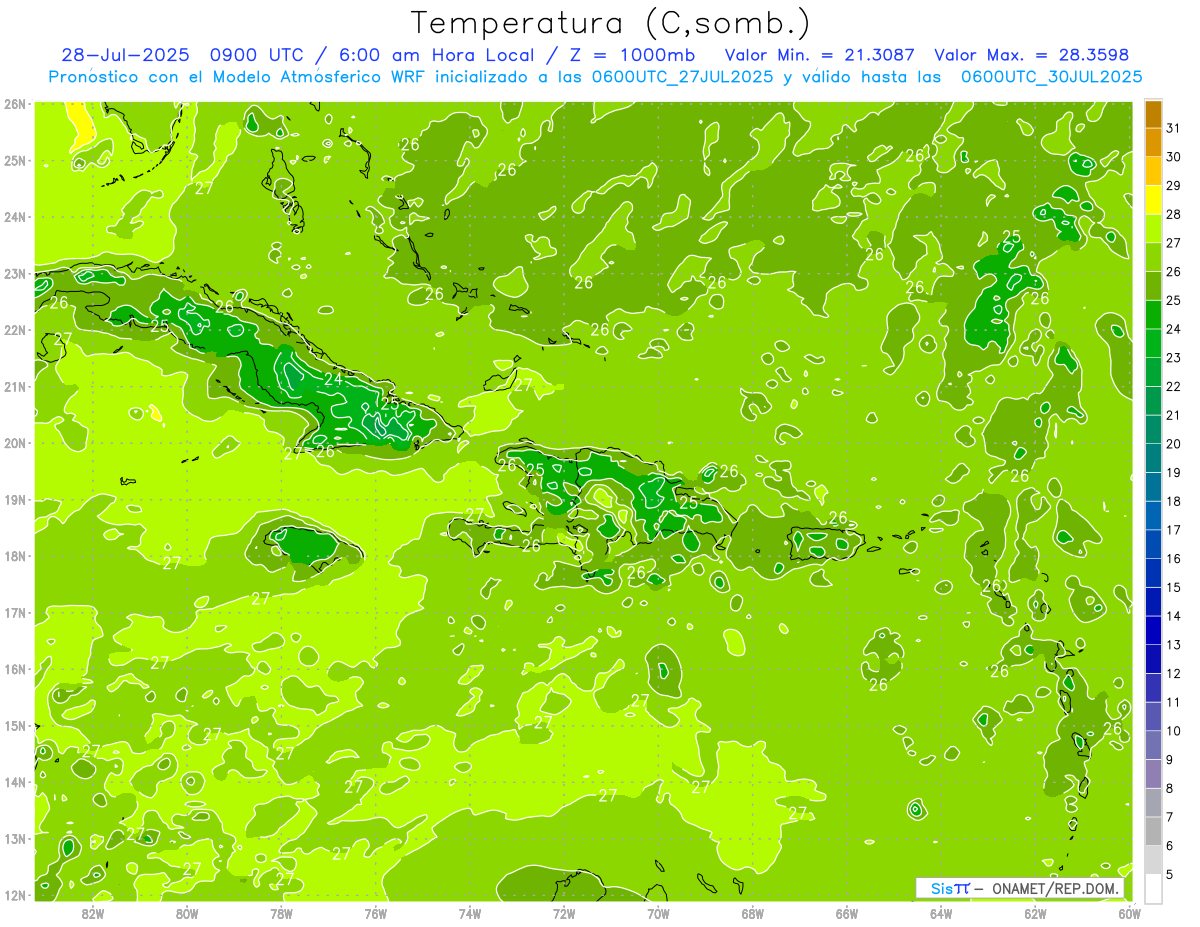This screenshot has width=1200, height=927.
Task: Click the colorbar label '31'
Action: pyautogui.click(x=1174, y=128)
